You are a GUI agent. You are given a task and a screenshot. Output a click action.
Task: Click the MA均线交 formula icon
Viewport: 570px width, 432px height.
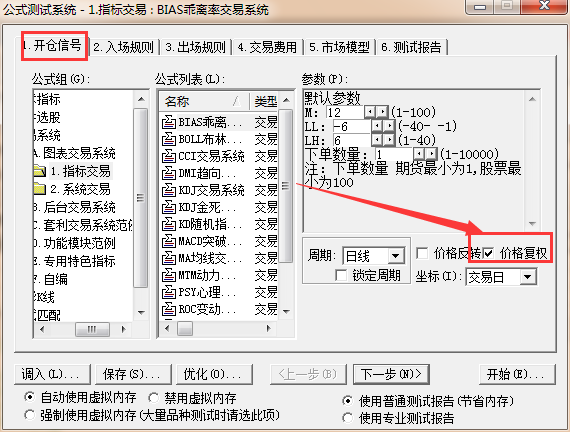coord(169,258)
